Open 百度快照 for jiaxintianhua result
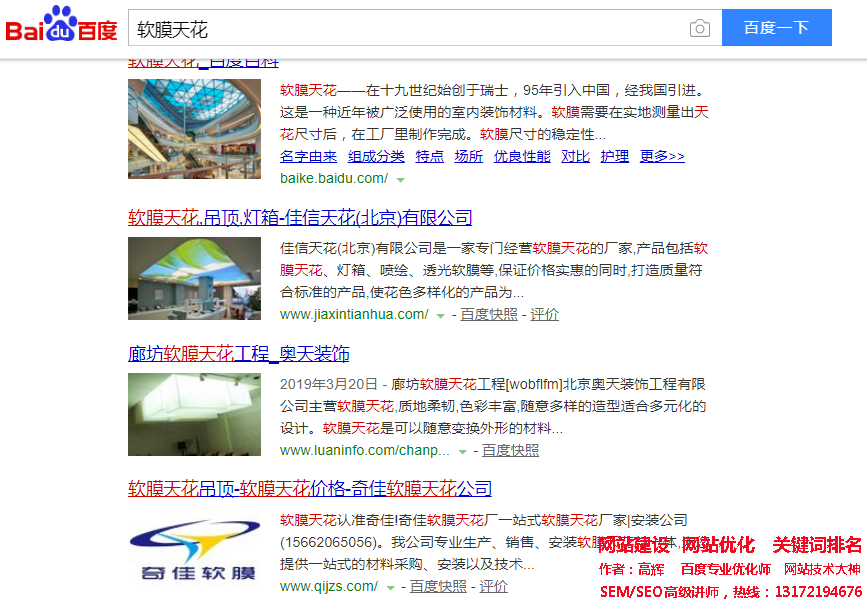The image size is (867, 614). [489, 315]
